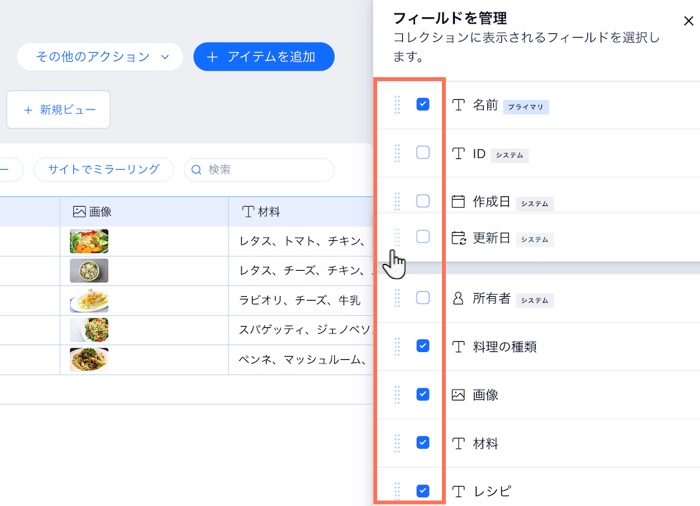The height and width of the screenshot is (506, 700).
Task: Click the drag handle beside ID field
Action: pyautogui.click(x=397, y=153)
